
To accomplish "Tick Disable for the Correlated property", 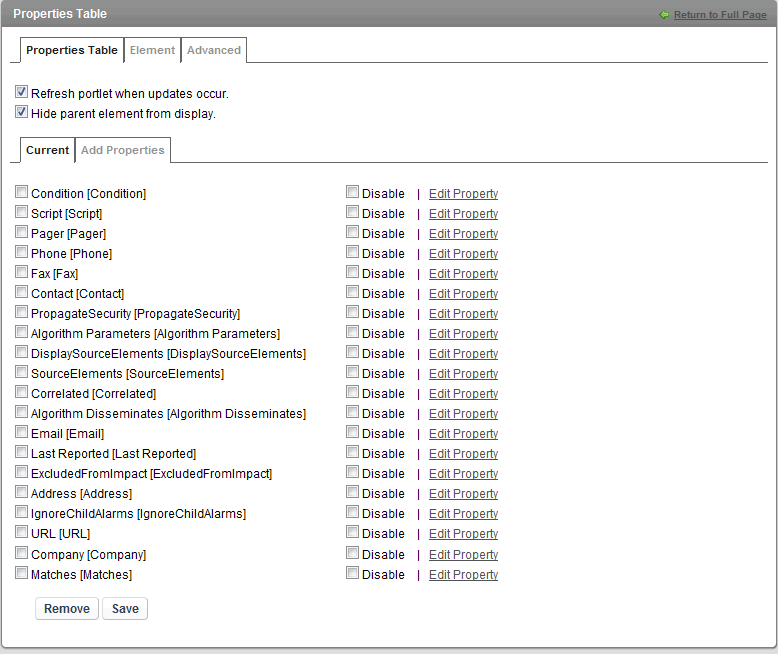I will point(352,392).
